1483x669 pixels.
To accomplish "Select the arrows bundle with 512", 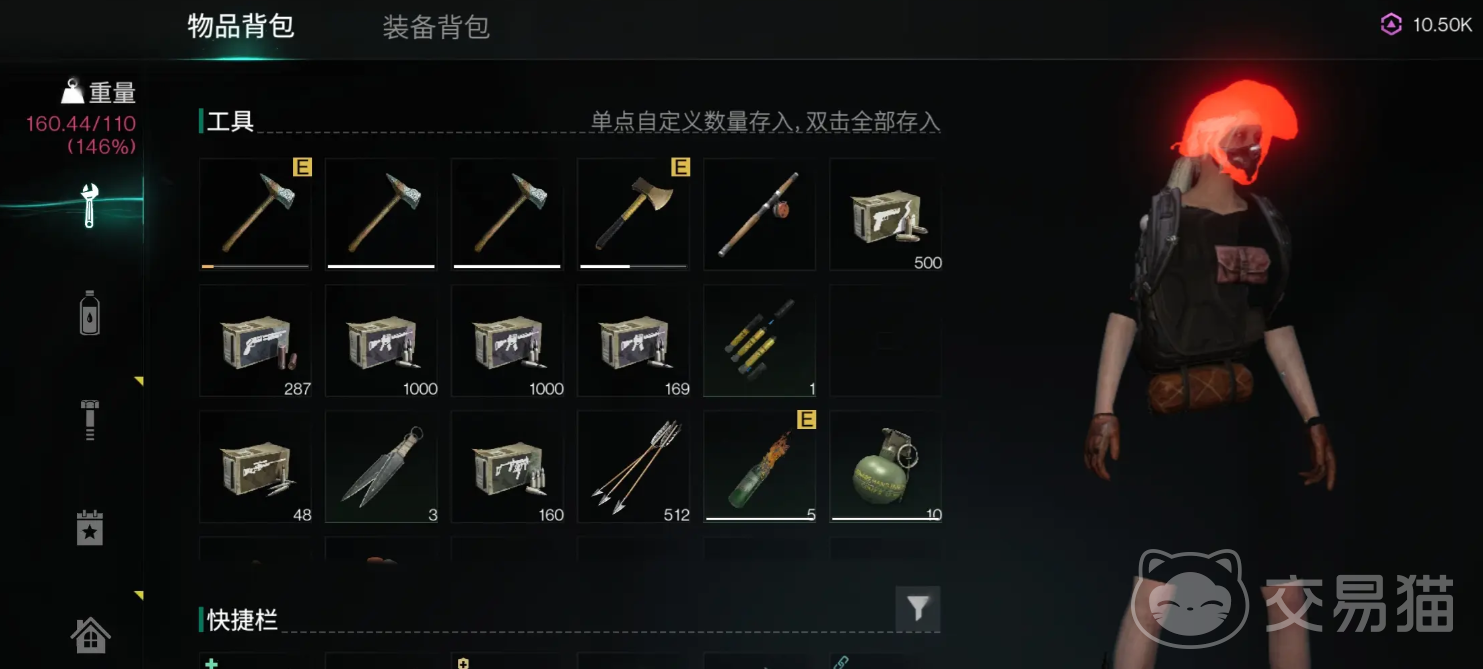I will pyautogui.click(x=633, y=466).
